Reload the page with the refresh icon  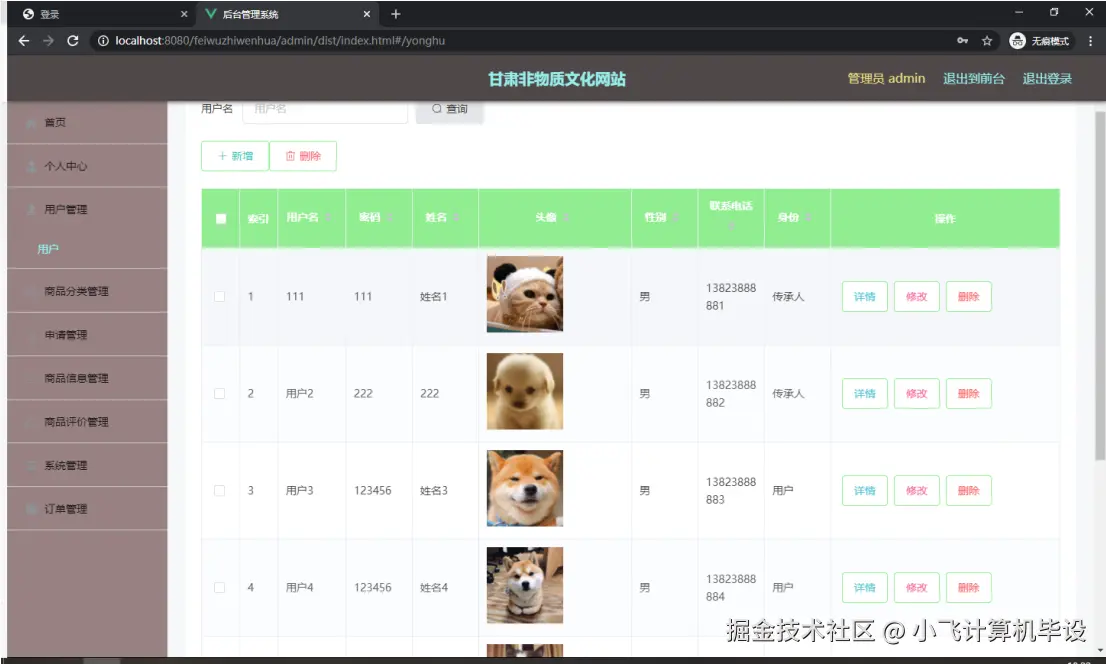coord(73,41)
